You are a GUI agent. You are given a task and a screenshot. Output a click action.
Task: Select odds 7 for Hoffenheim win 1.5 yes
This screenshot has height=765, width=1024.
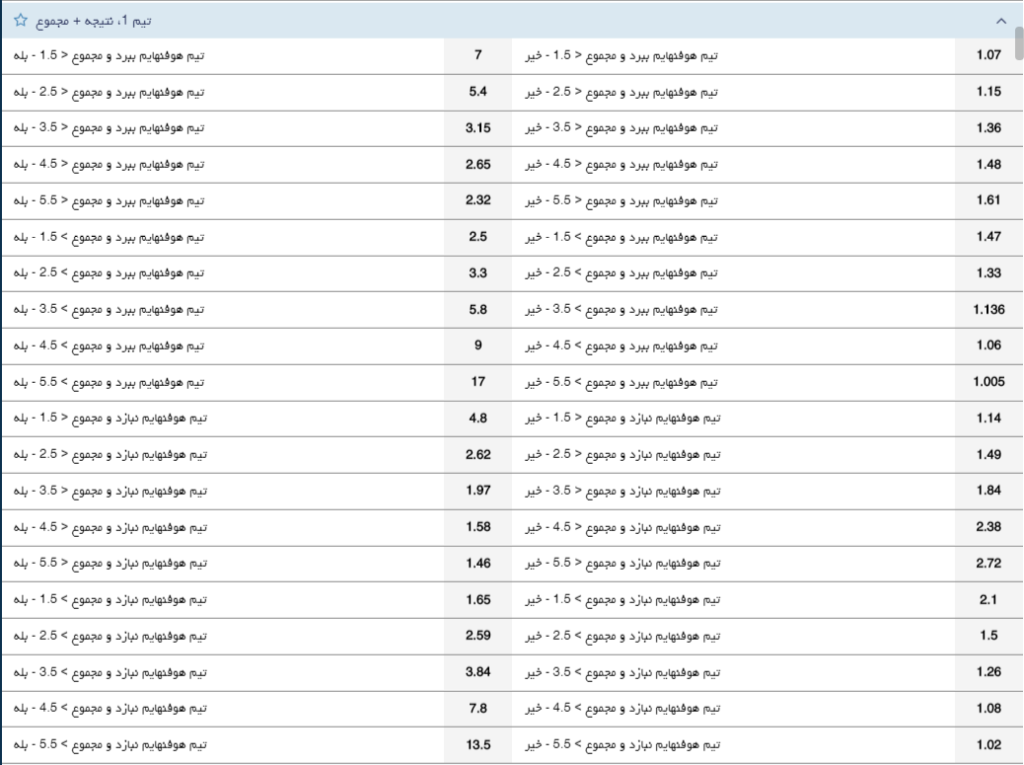477,56
